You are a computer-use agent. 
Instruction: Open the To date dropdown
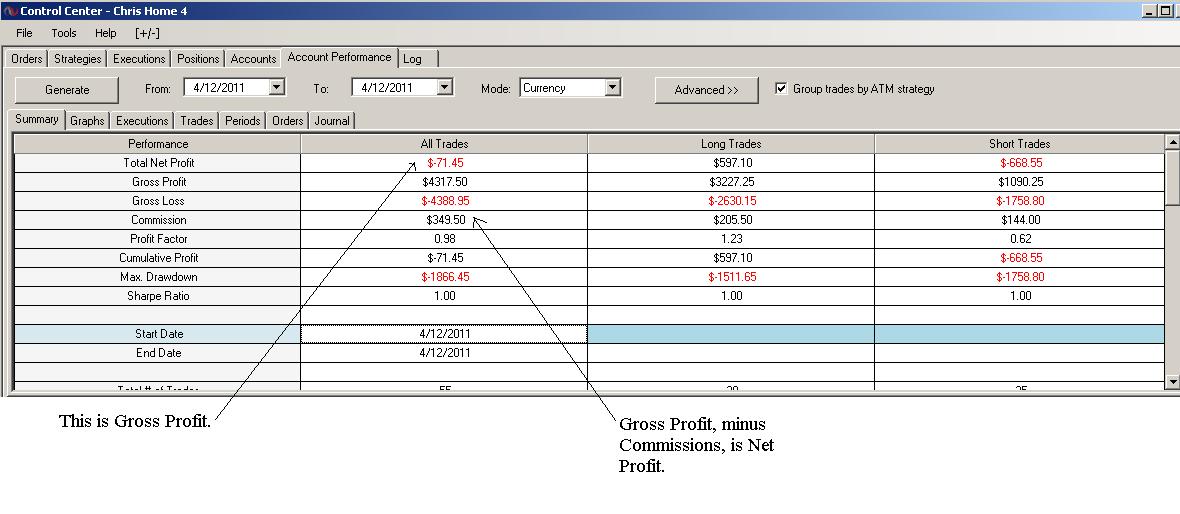(445, 87)
